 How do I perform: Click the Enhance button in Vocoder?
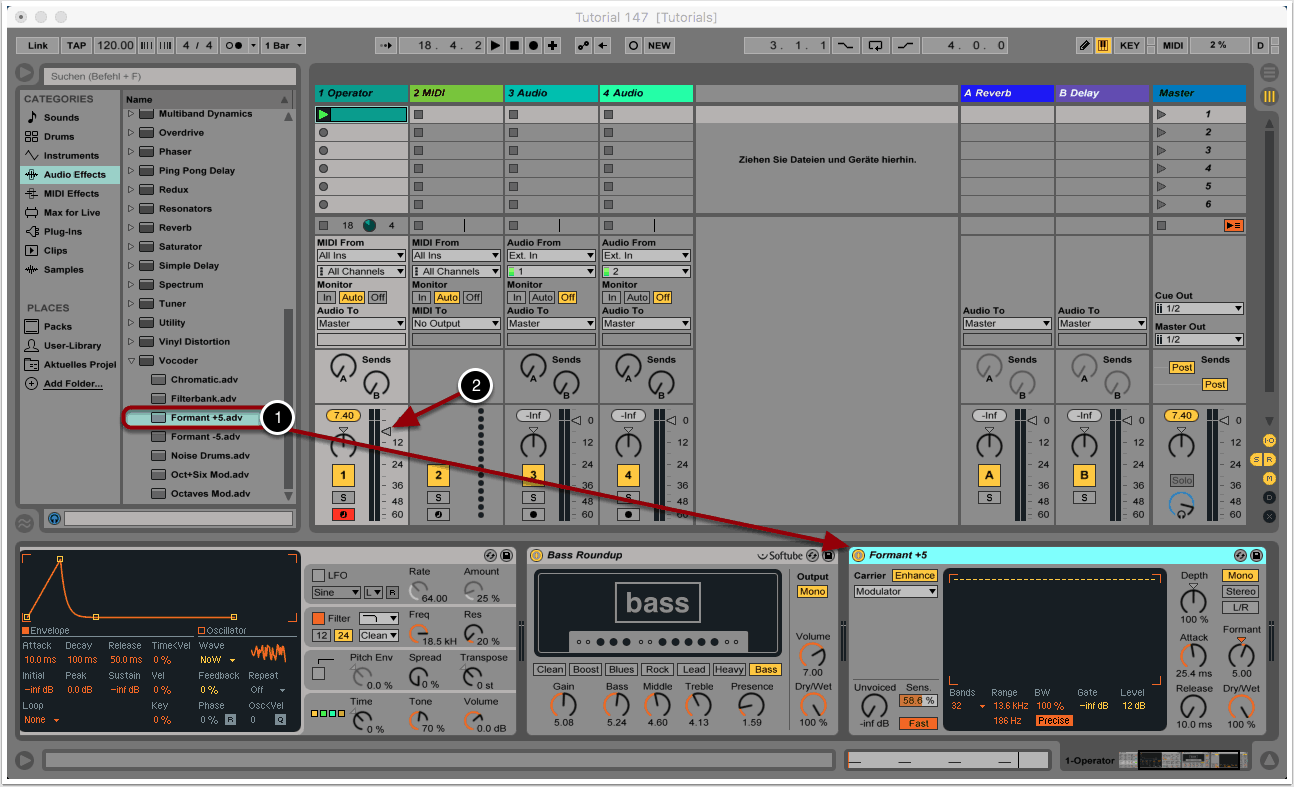pyautogui.click(x=915, y=576)
